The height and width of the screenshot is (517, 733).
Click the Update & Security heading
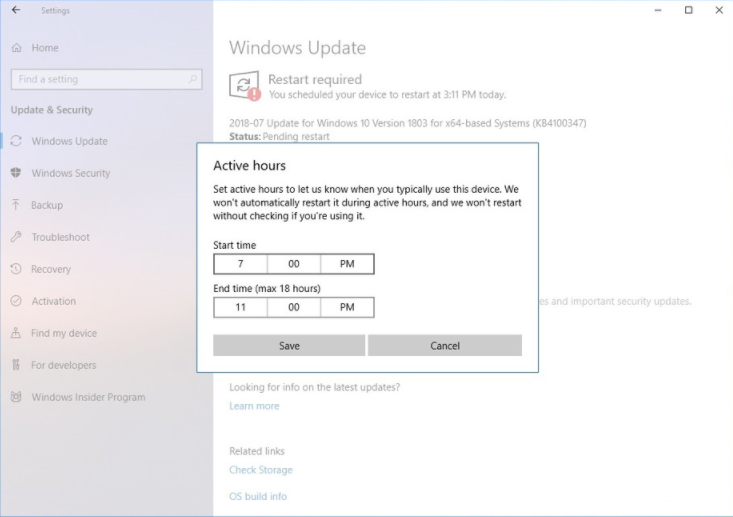[x=52, y=110]
